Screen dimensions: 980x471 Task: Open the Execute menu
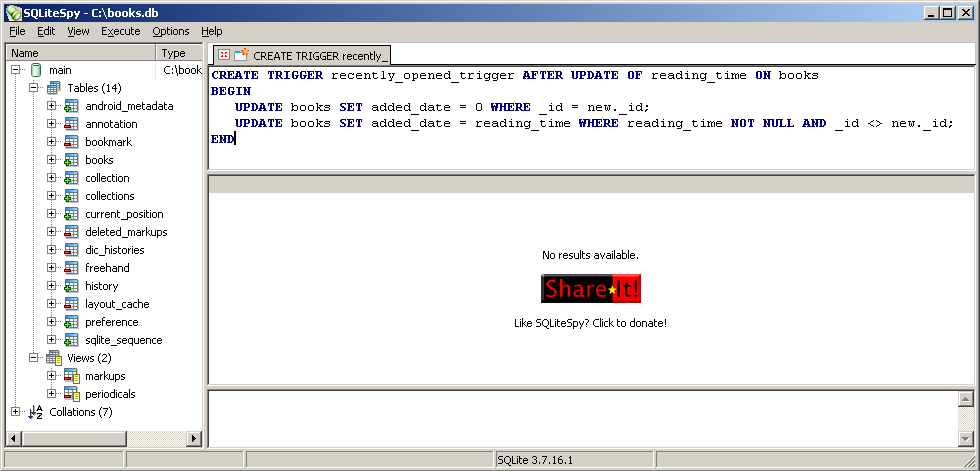point(121,31)
